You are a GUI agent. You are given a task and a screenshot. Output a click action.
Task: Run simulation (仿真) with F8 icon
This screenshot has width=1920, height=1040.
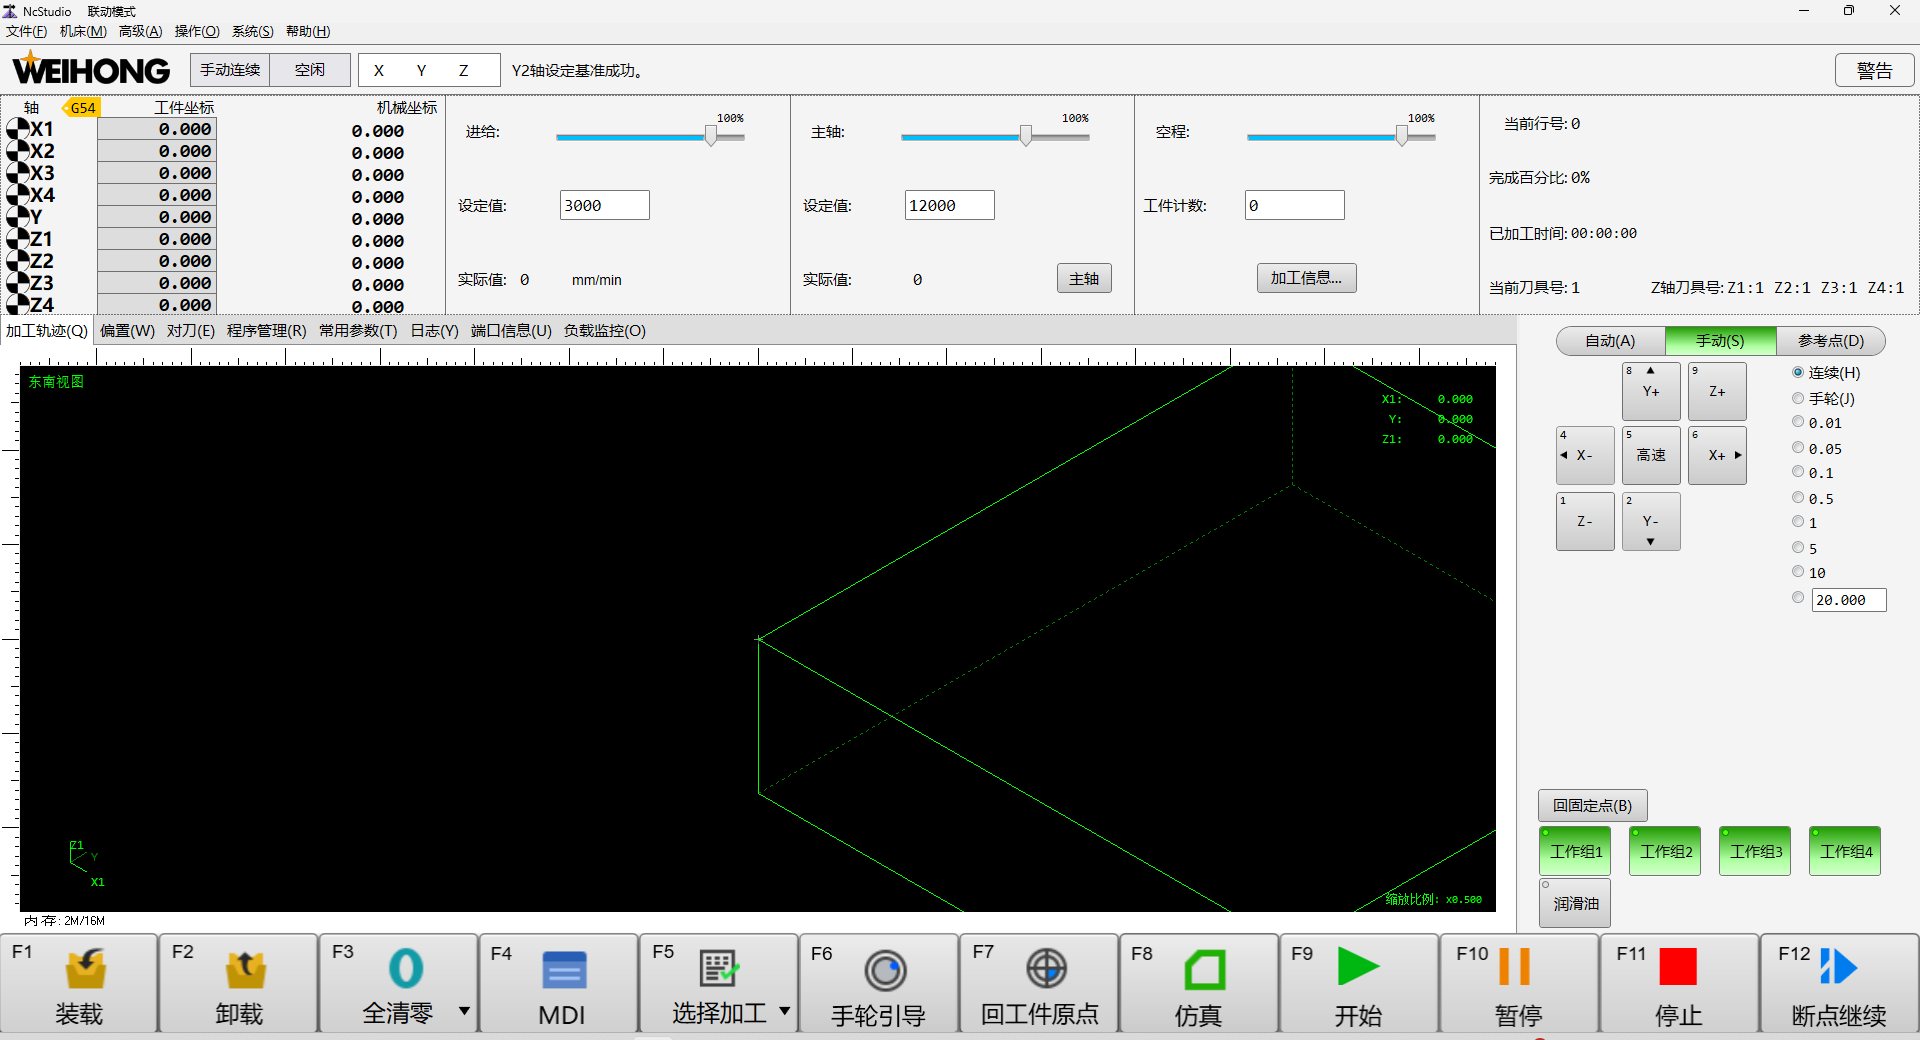pyautogui.click(x=1204, y=969)
